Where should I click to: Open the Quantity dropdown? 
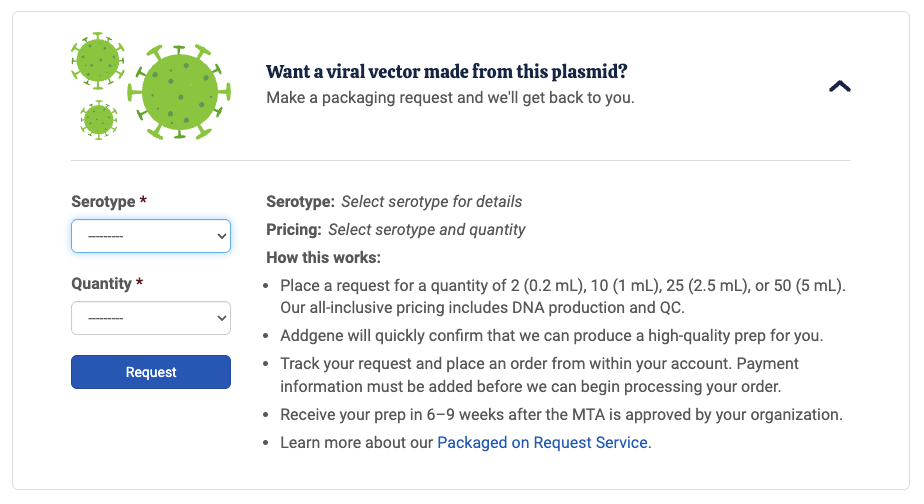[x=151, y=319]
